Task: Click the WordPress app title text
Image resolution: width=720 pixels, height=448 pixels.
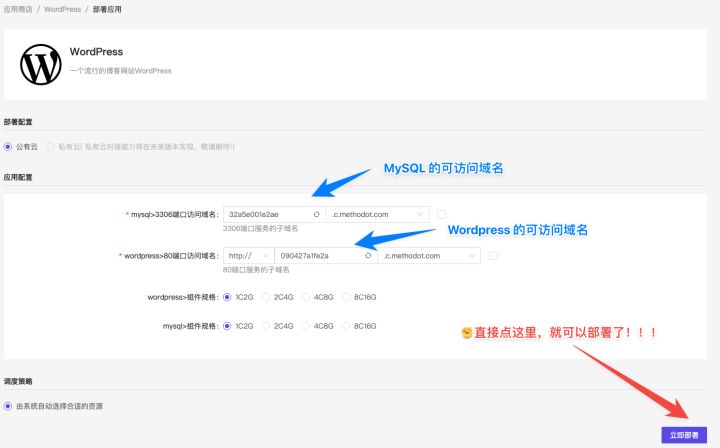Action: pyautogui.click(x=96, y=52)
